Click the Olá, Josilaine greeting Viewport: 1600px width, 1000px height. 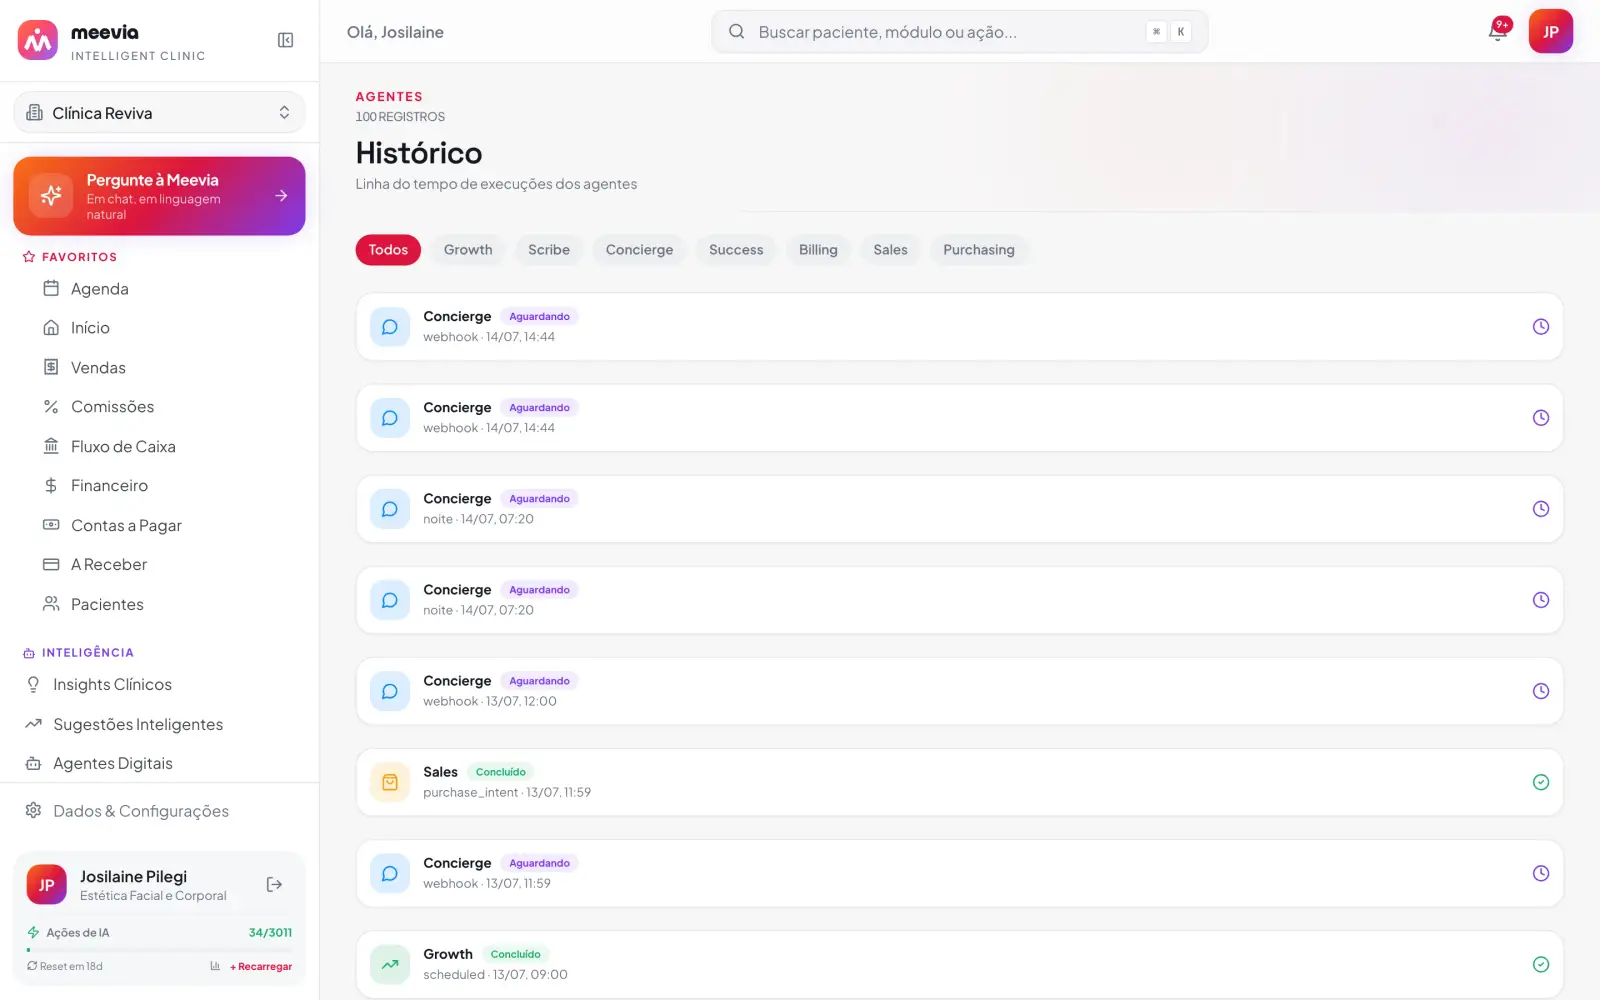coord(395,32)
